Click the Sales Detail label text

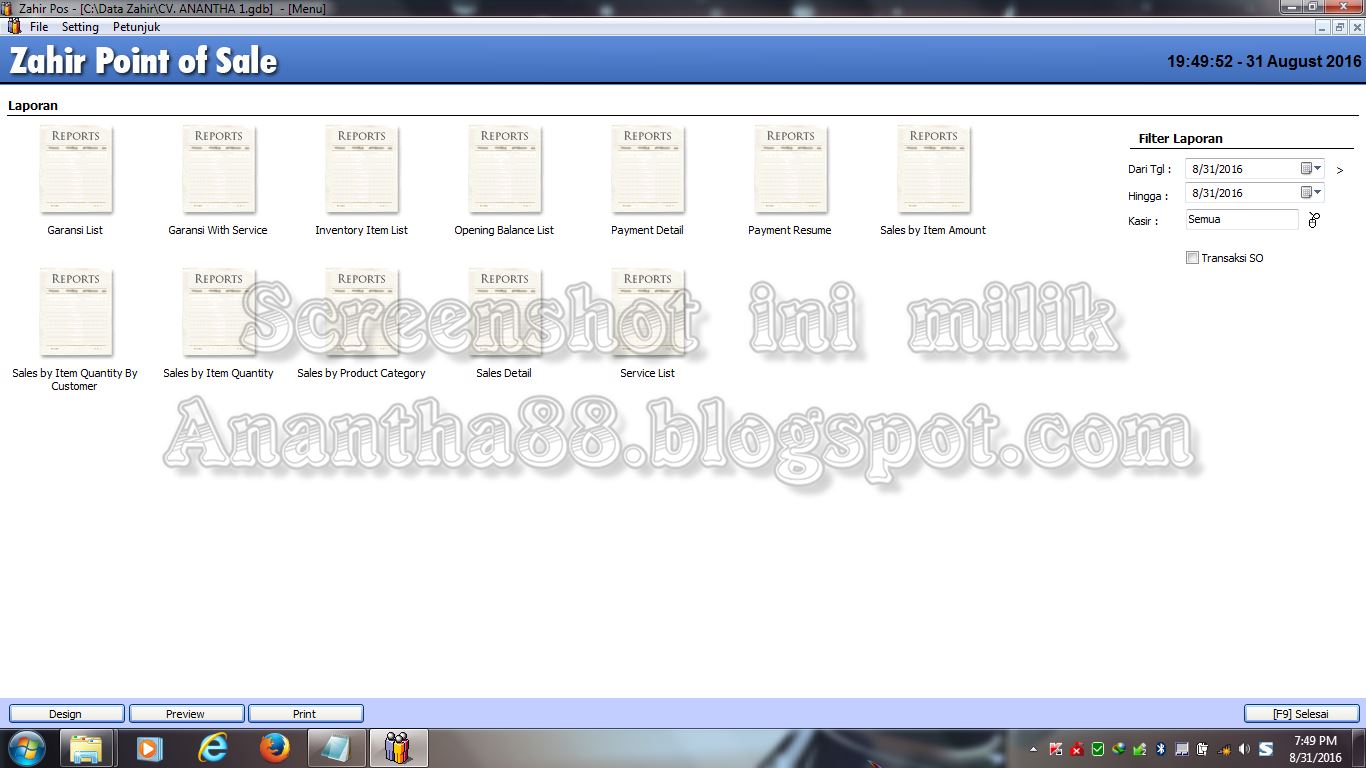pos(504,373)
